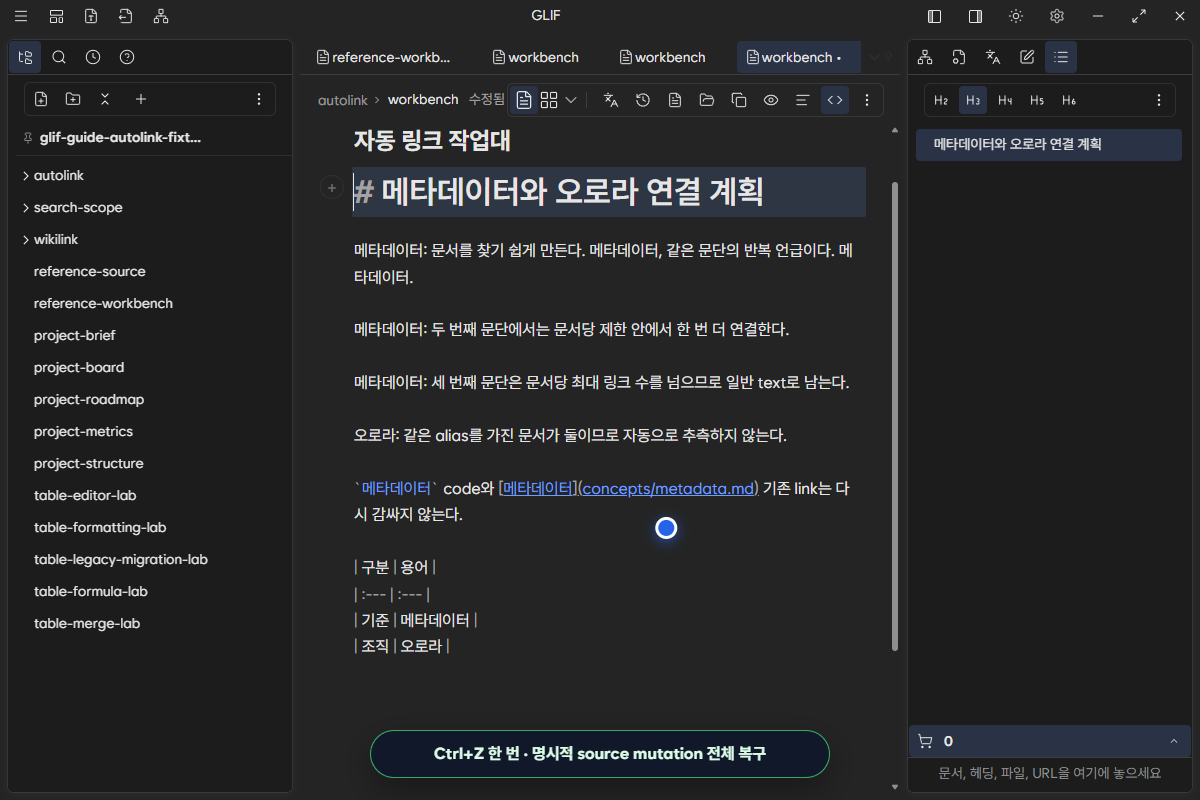Click editor vertical scrollbar thumb
Screen dimensions: 1200x800
coord(895,415)
